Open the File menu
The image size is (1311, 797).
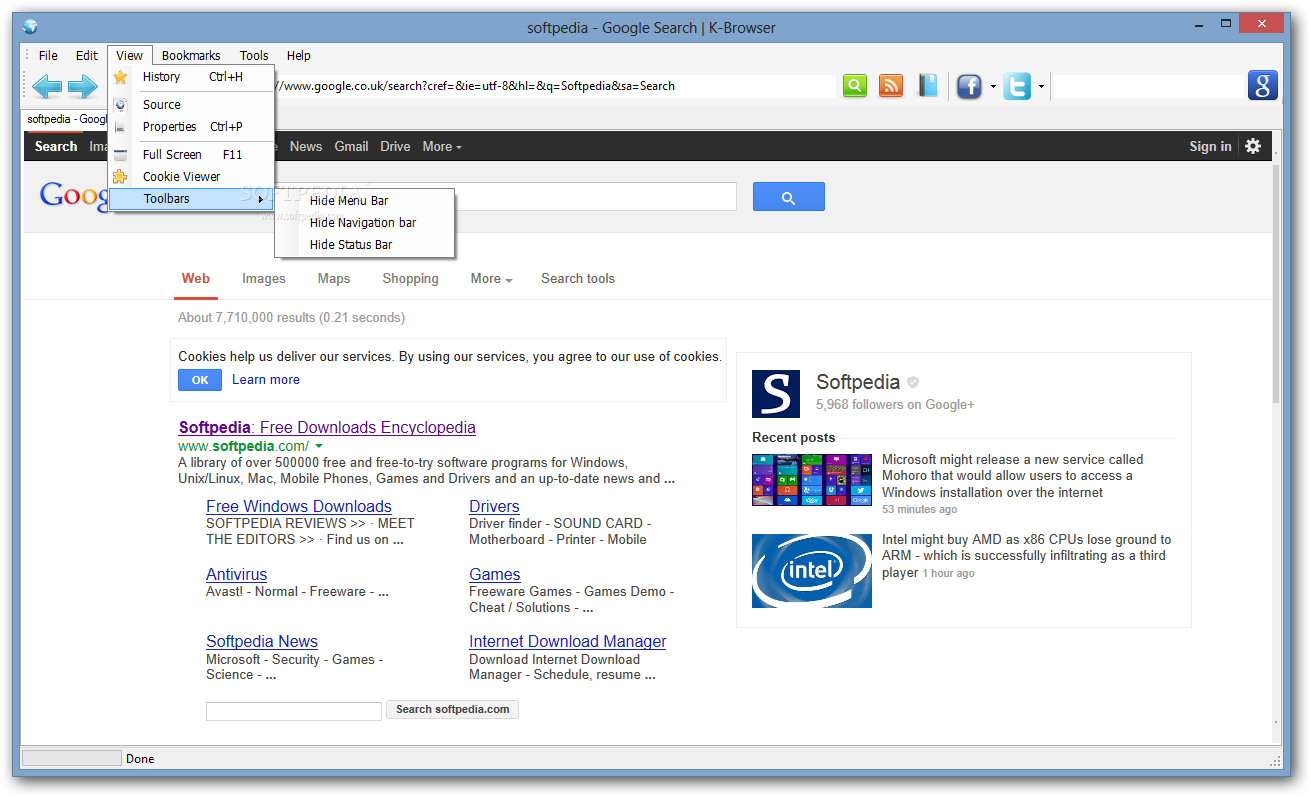(x=48, y=56)
